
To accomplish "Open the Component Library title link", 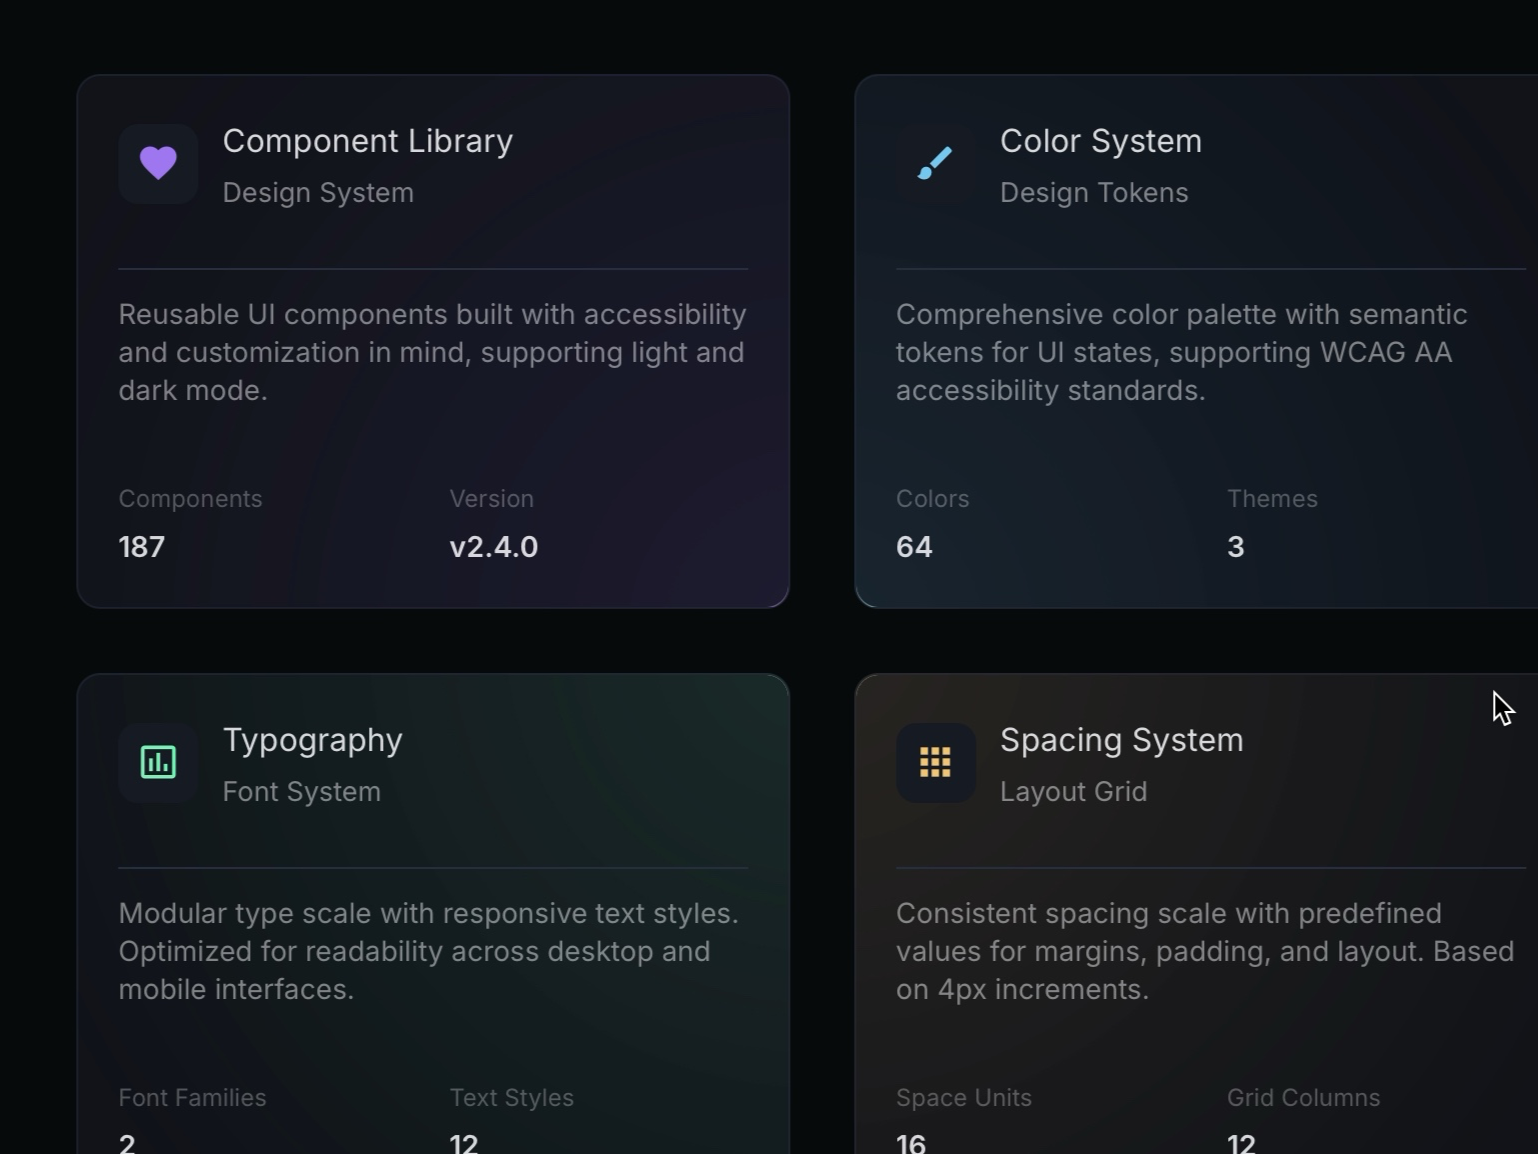I will [368, 141].
